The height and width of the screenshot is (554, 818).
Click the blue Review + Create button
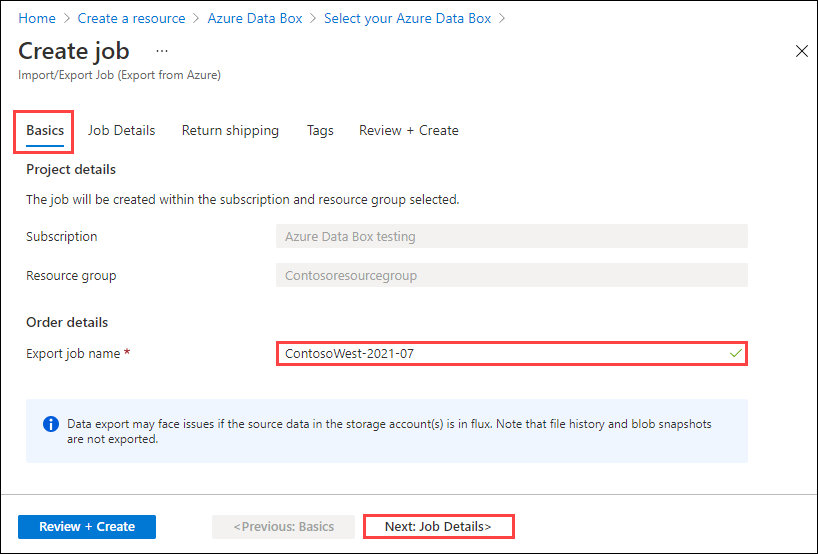(87, 527)
